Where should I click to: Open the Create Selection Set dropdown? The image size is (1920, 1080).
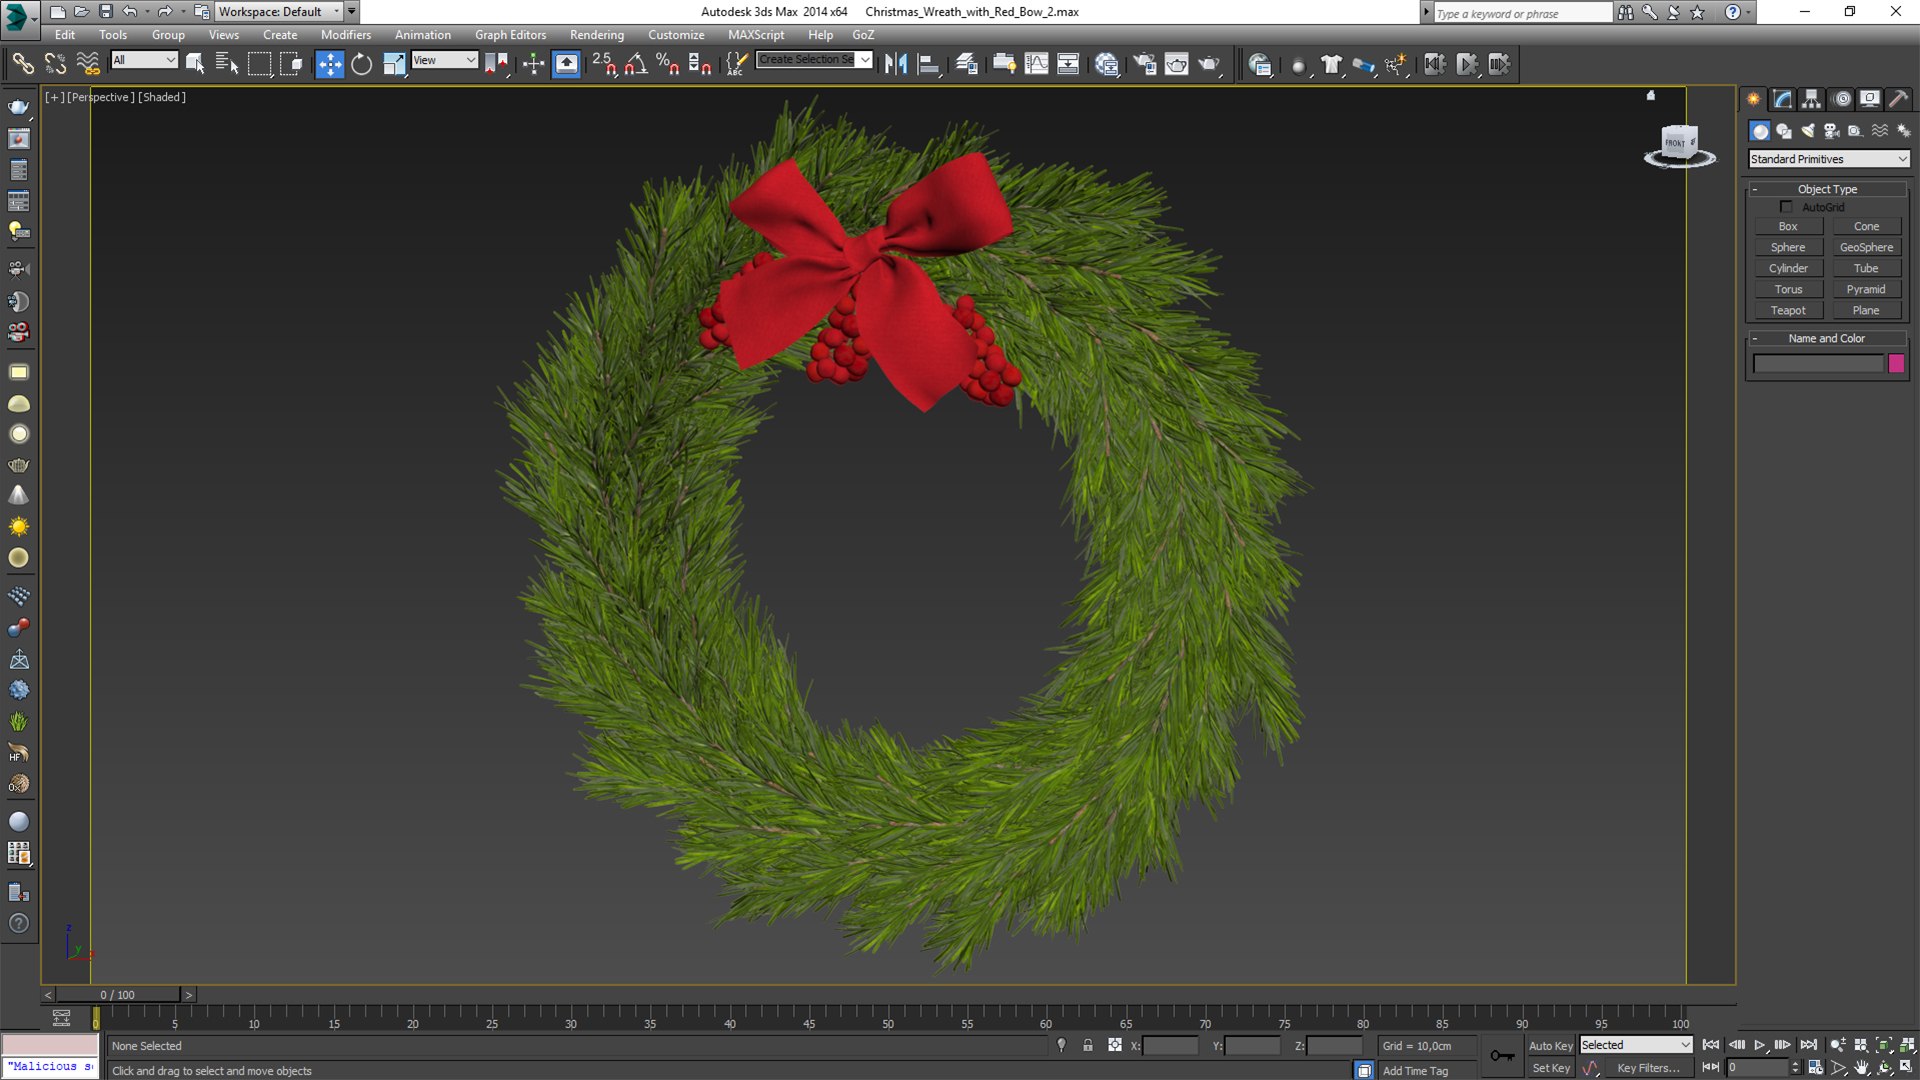[814, 60]
